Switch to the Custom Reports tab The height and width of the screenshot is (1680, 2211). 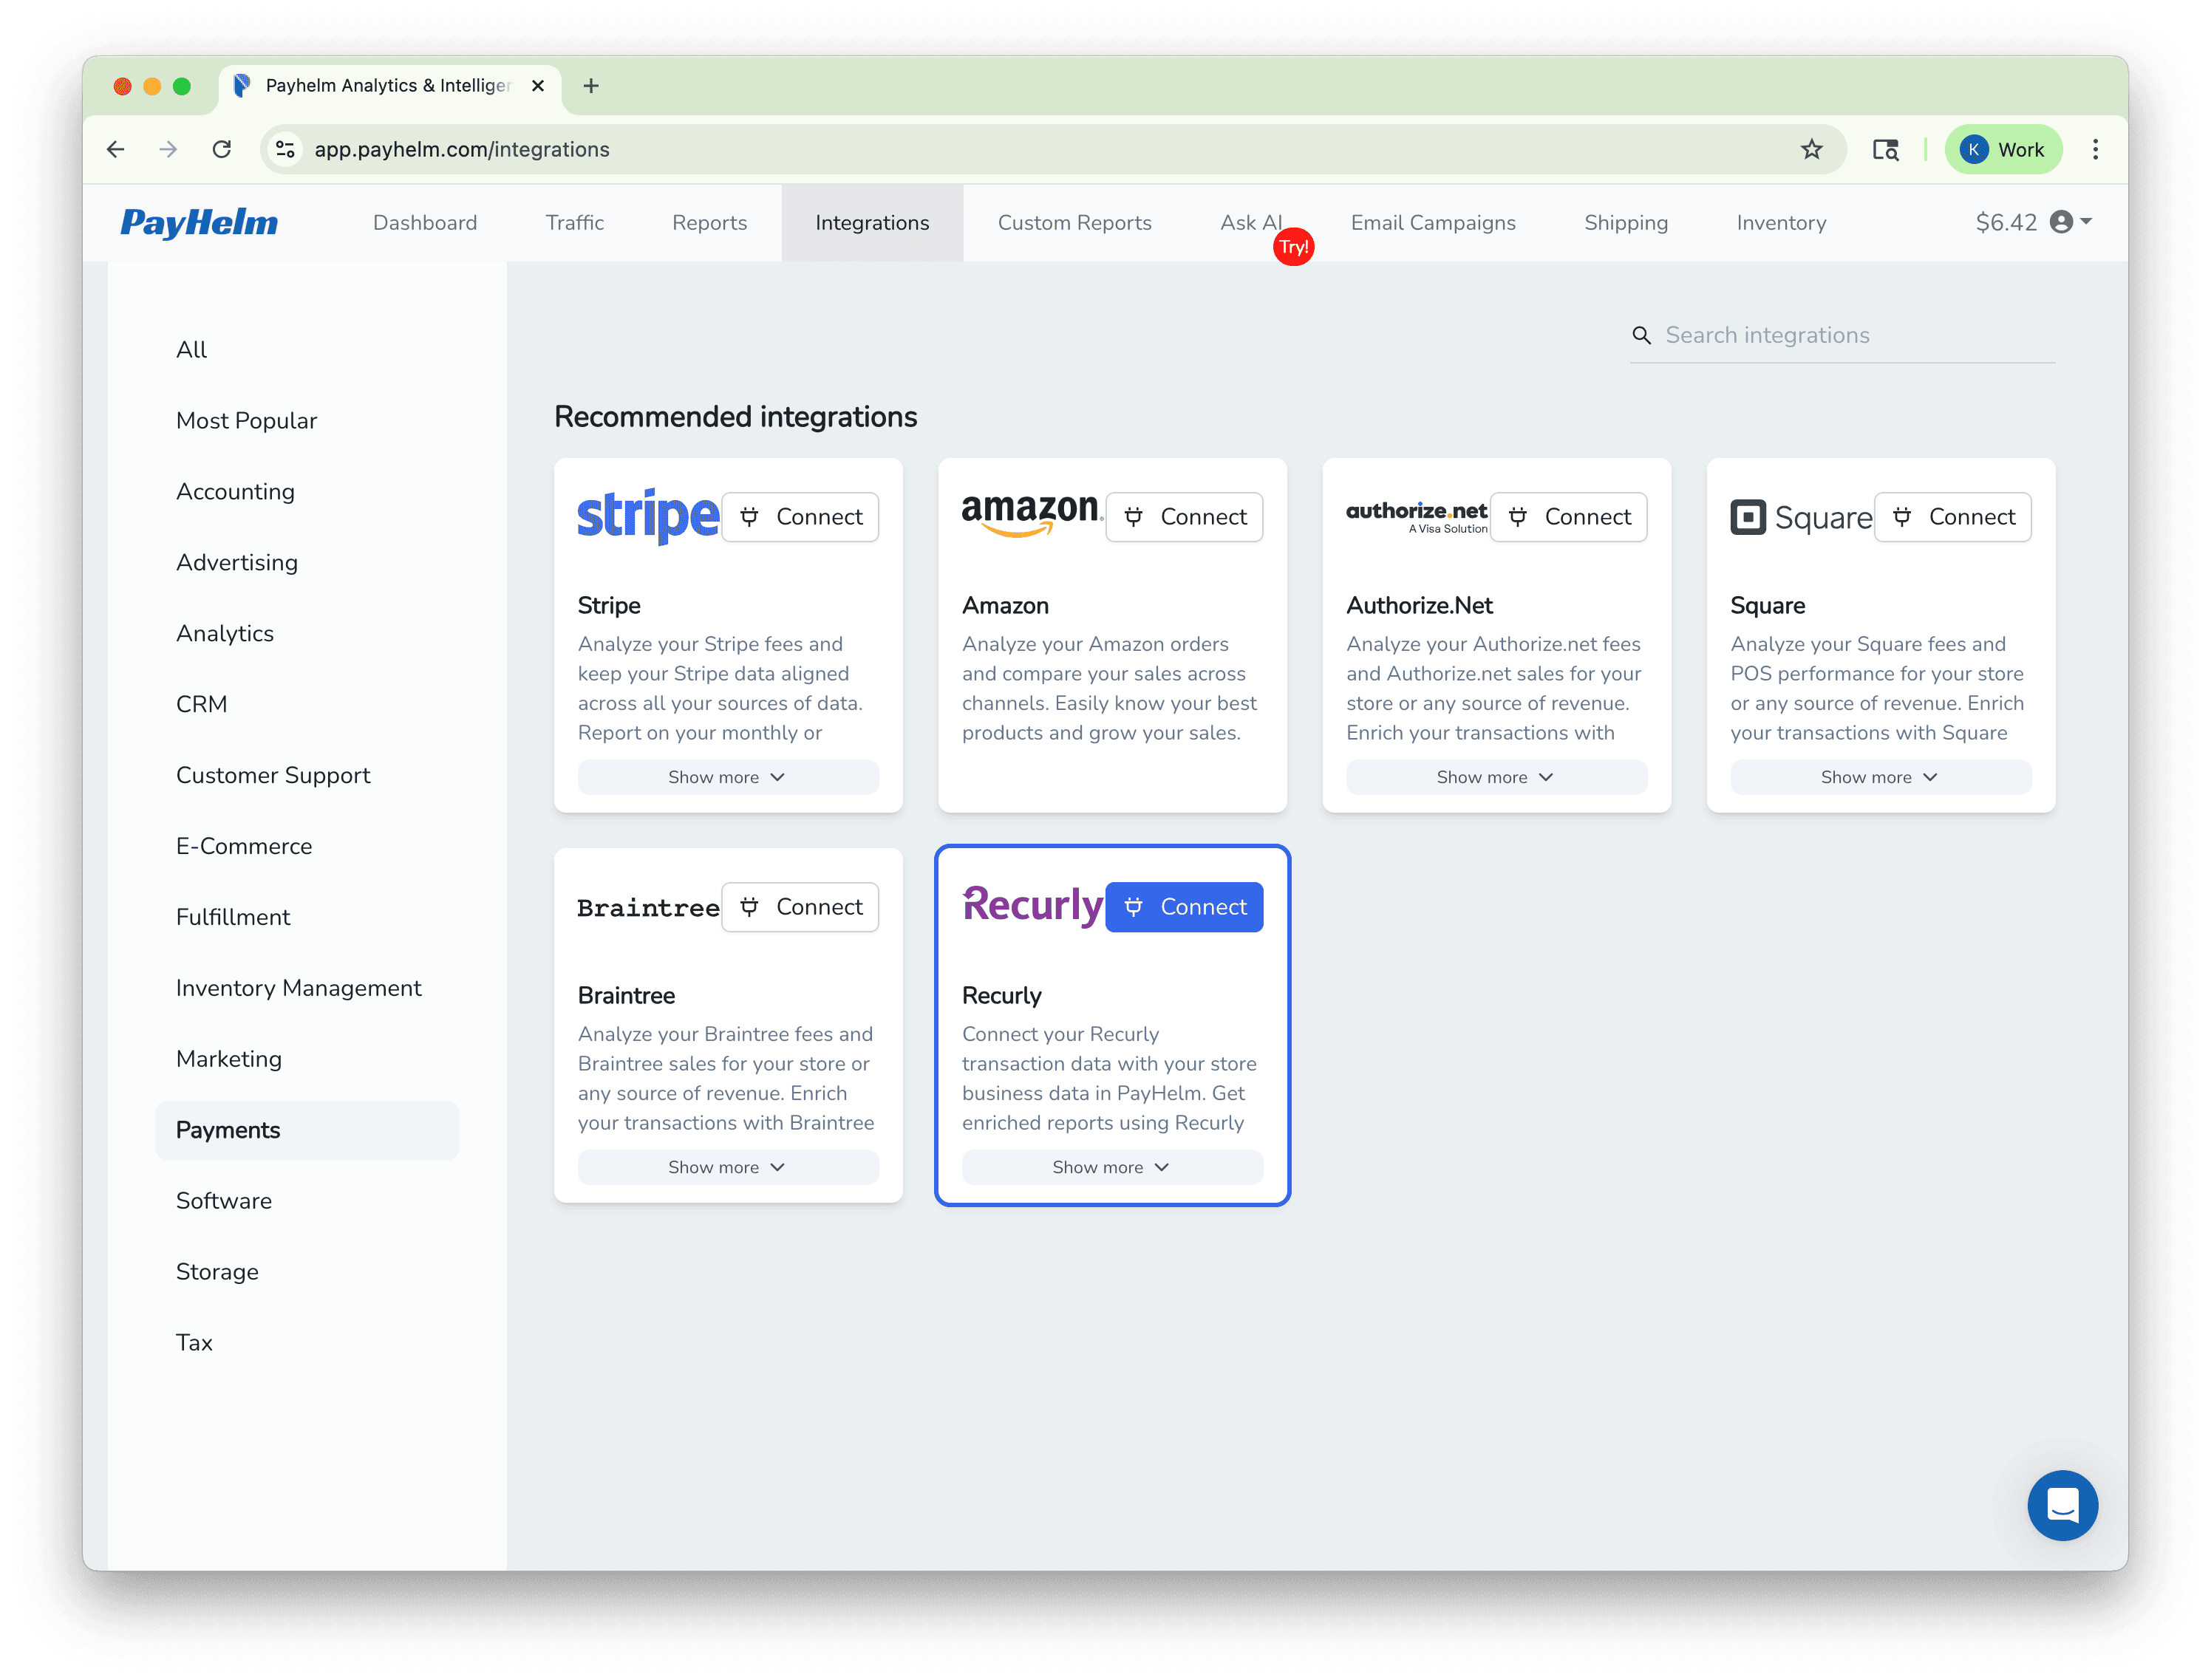click(x=1074, y=222)
